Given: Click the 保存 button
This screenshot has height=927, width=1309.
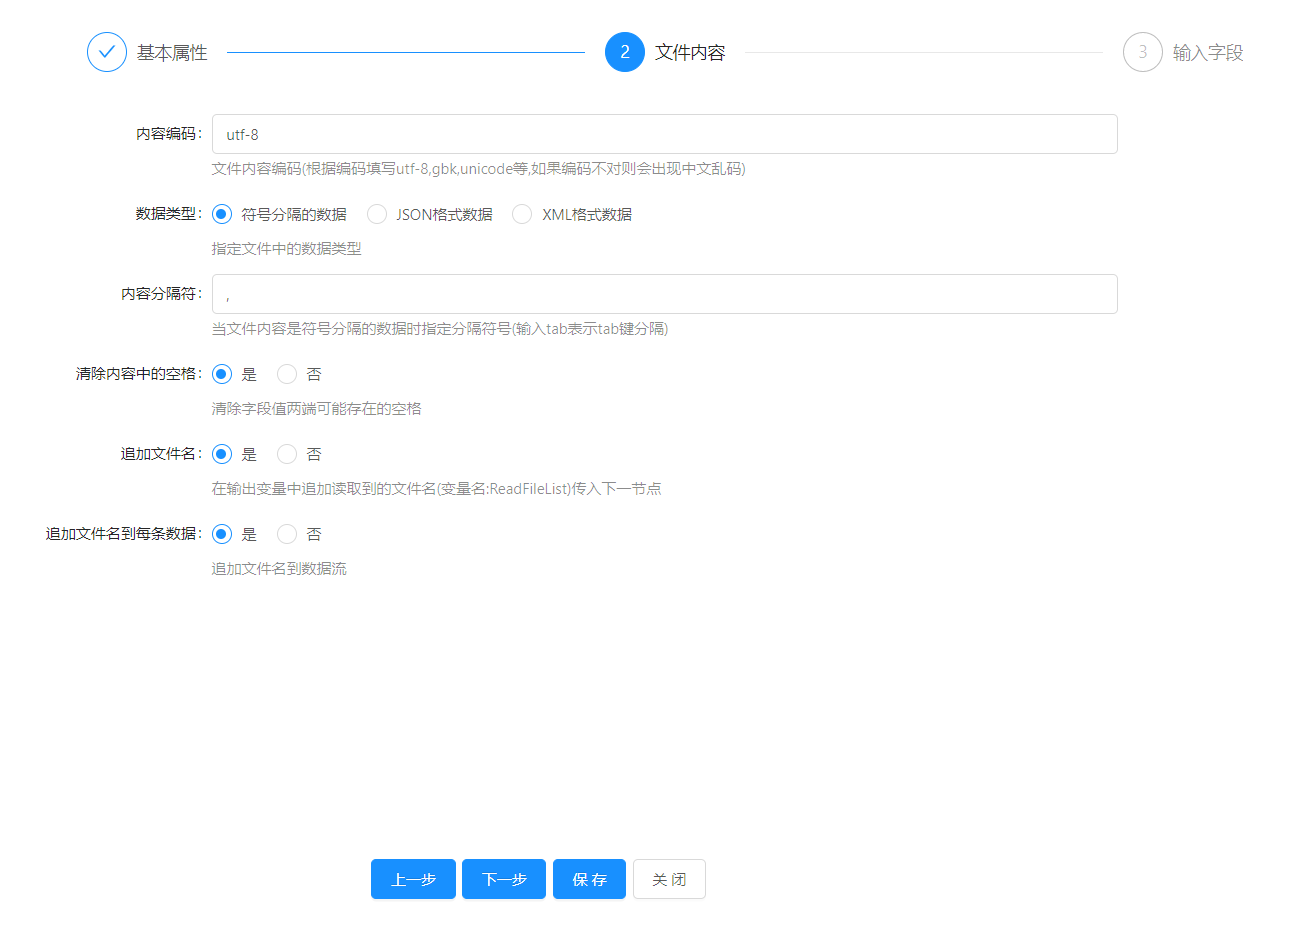Looking at the screenshot, I should [x=589, y=879].
